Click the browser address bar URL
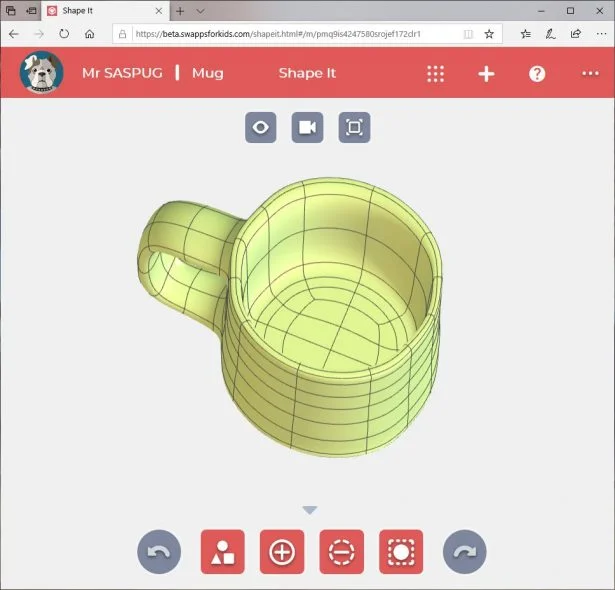 [280, 33]
